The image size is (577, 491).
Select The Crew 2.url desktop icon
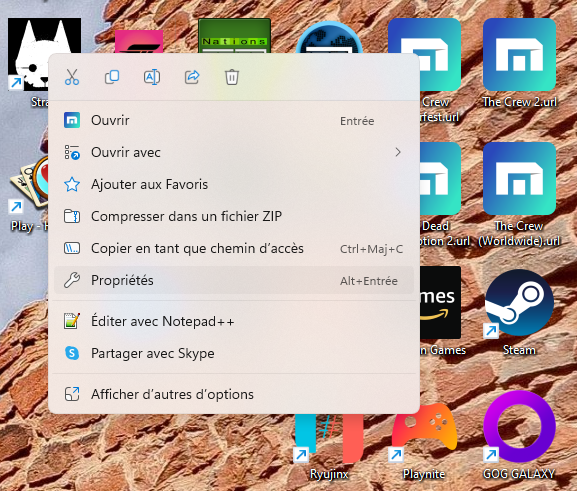[x=519, y=63]
